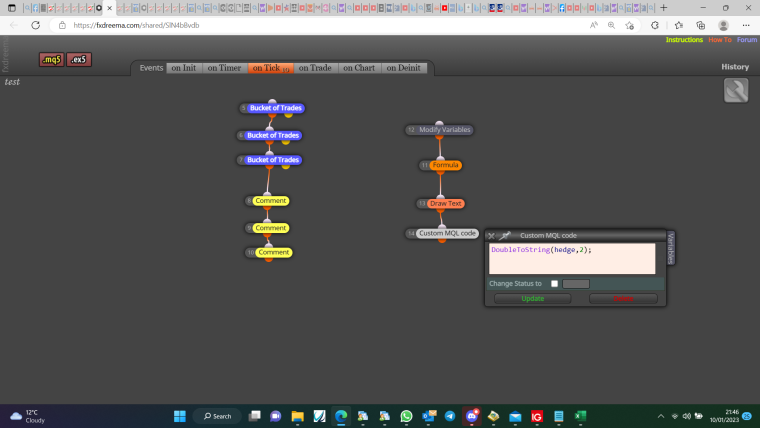
Task: Open the History panel
Action: (735, 67)
